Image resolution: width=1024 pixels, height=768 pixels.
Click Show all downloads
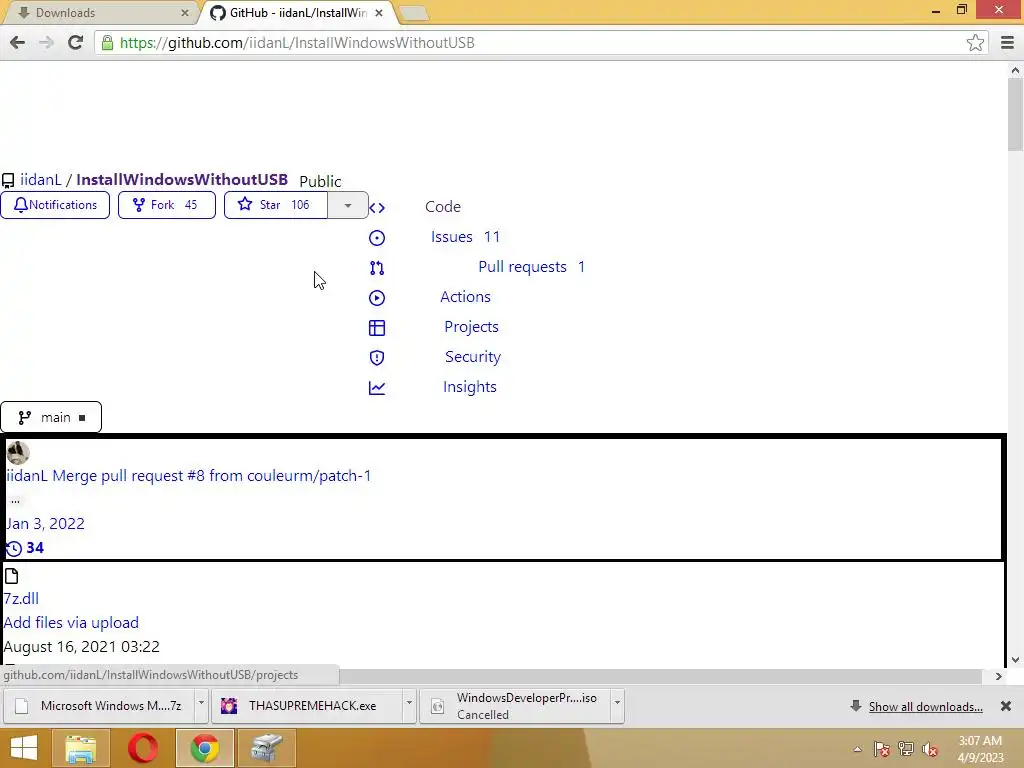[x=925, y=707]
